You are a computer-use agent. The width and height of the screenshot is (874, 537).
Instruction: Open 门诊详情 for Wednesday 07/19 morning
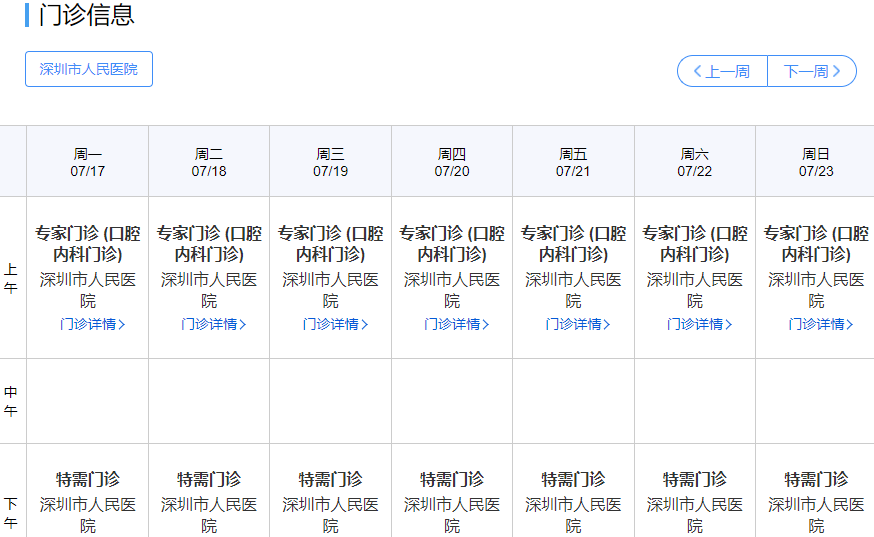pos(335,324)
